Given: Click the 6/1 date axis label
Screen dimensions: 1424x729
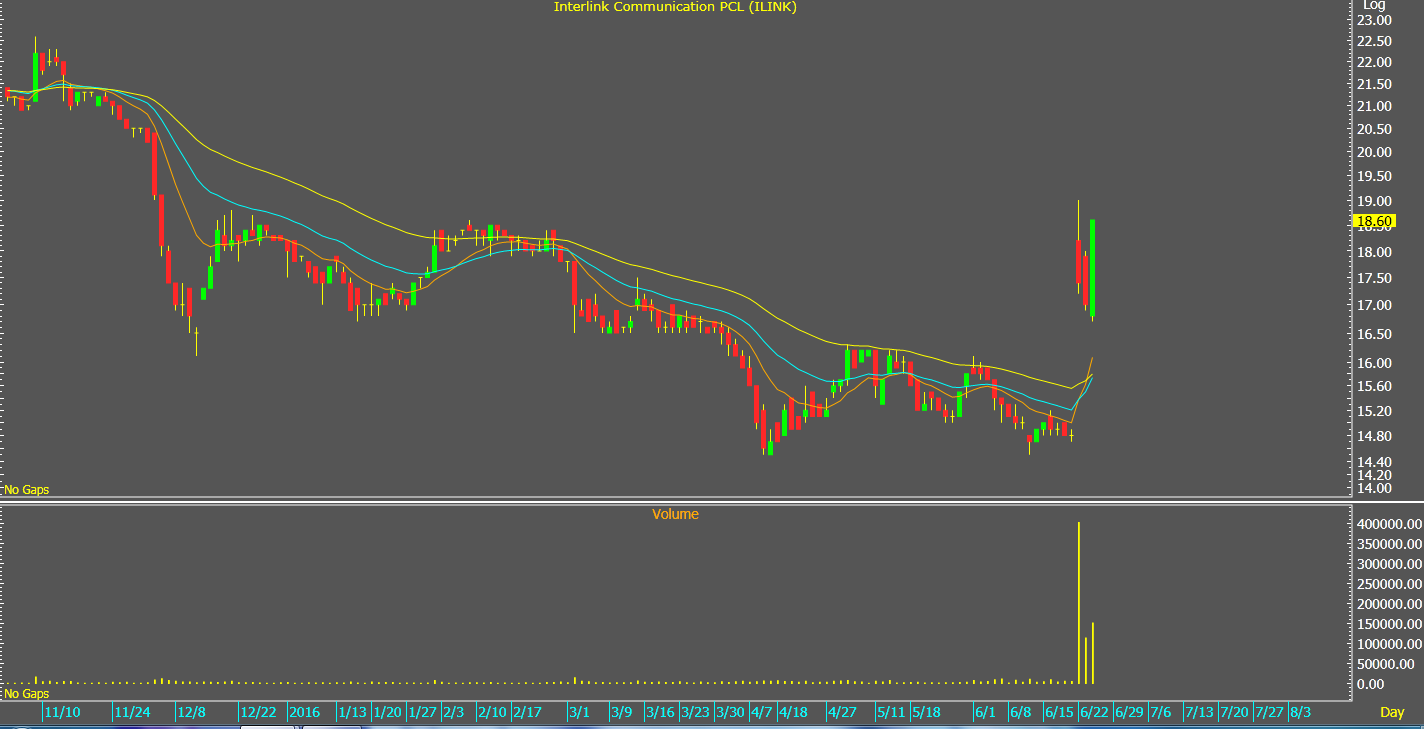Looking at the screenshot, I should 985,713.
